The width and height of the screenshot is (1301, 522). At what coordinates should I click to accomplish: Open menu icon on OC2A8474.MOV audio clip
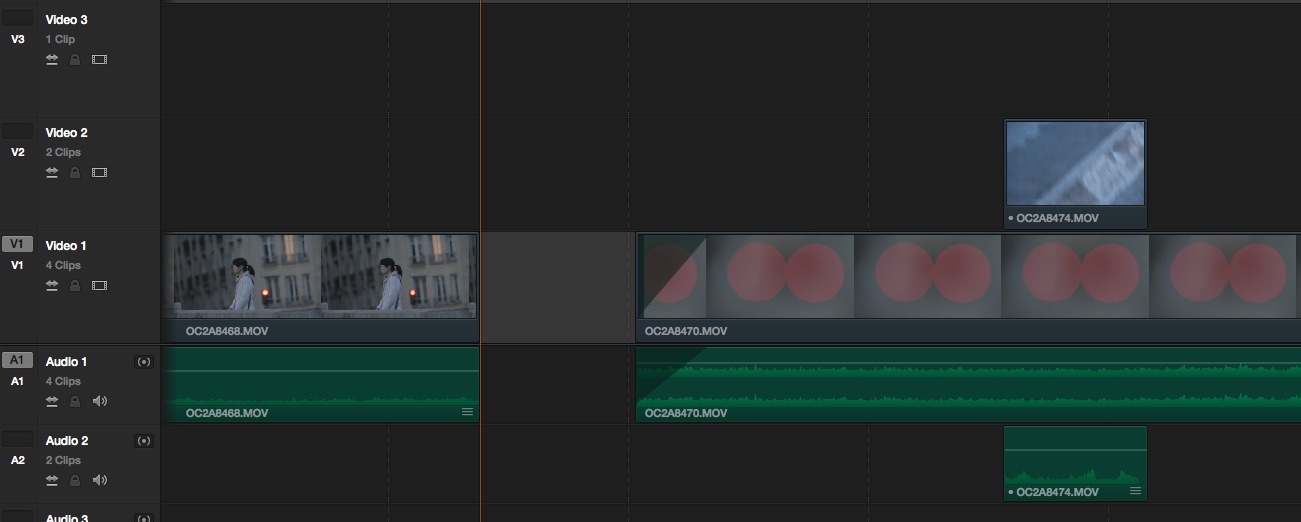point(1135,491)
